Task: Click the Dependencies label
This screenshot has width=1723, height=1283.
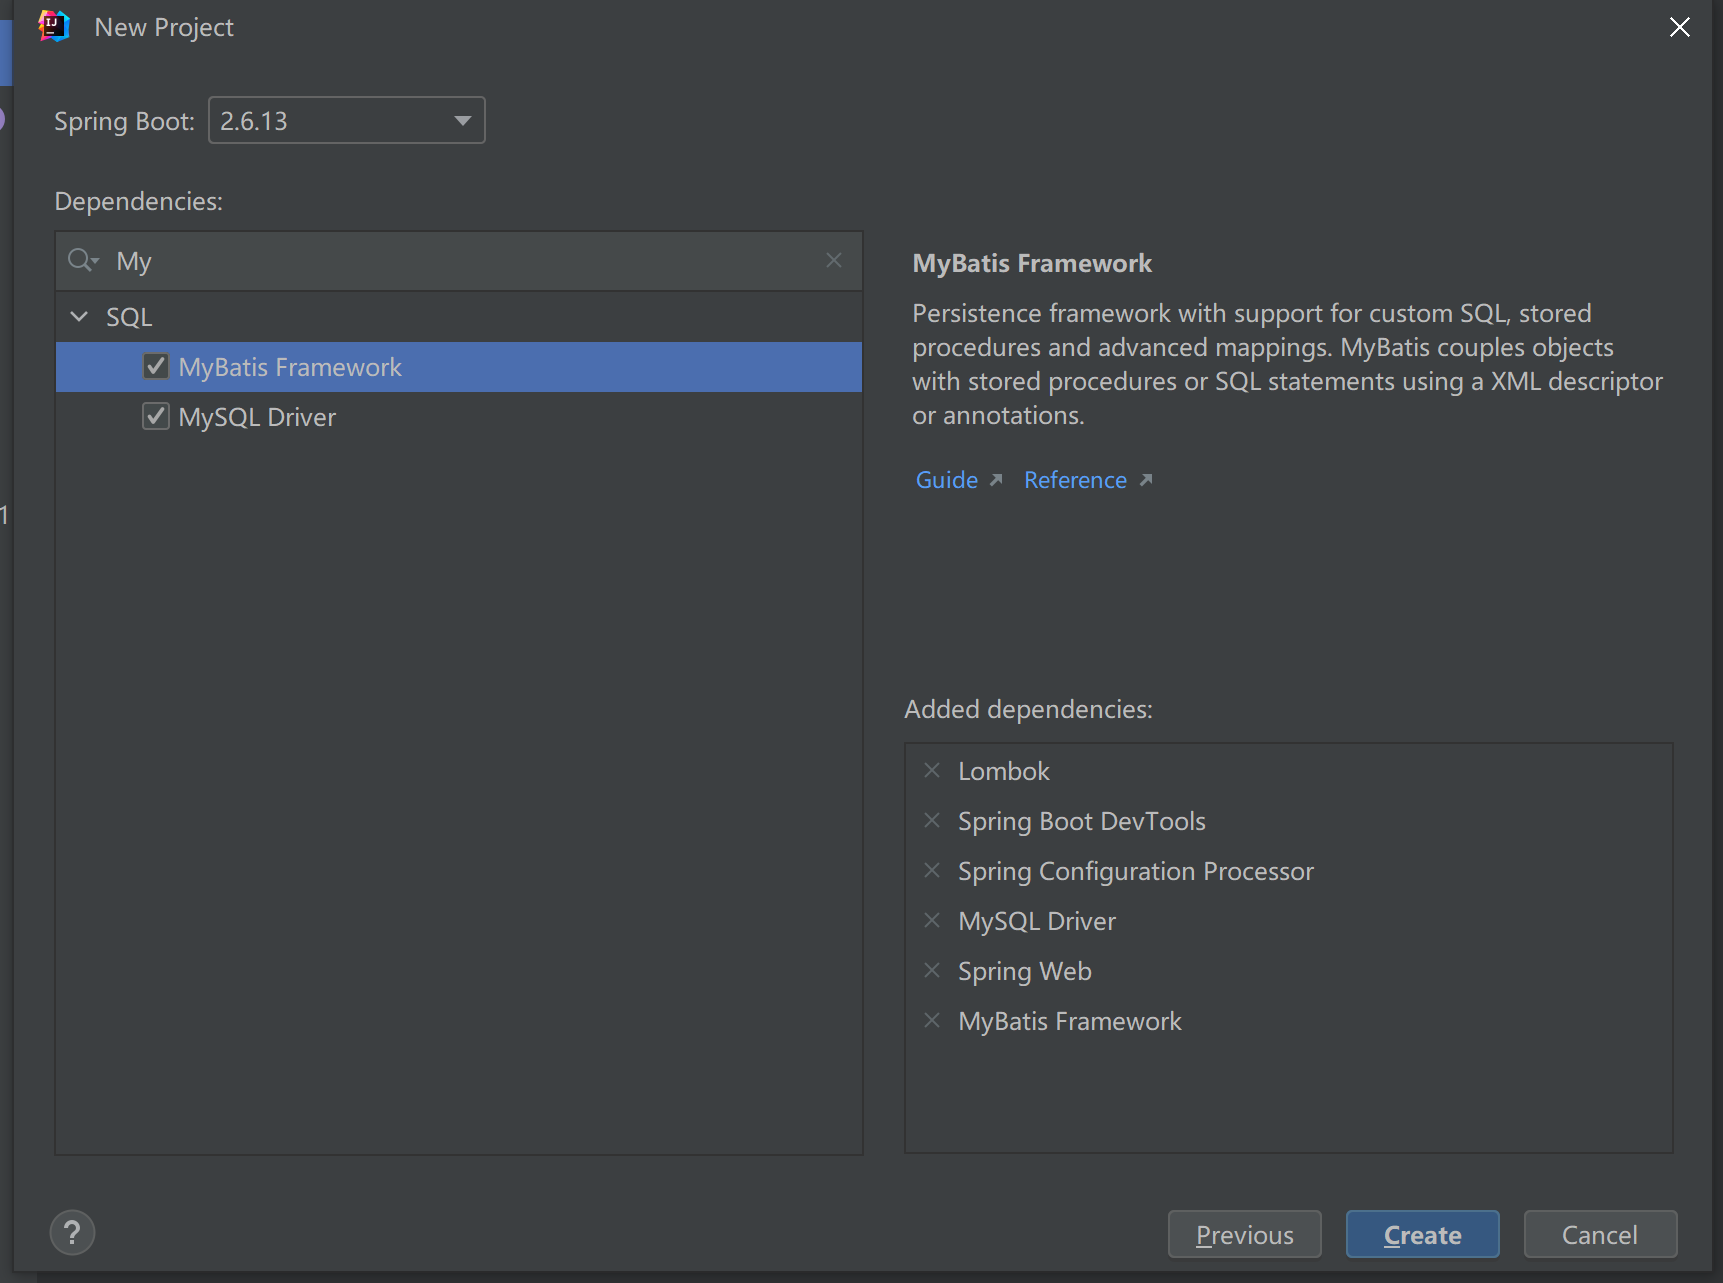Action: click(138, 201)
